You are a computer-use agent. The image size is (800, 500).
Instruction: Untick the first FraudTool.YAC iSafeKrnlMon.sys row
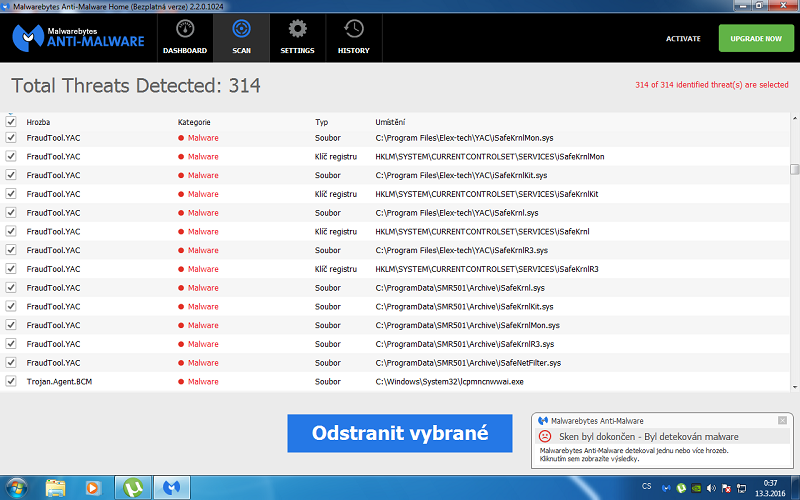(x=11, y=137)
